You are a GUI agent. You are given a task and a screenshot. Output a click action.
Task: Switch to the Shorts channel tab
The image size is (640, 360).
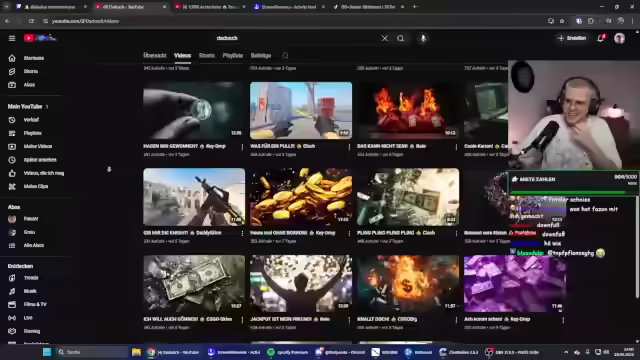207,56
